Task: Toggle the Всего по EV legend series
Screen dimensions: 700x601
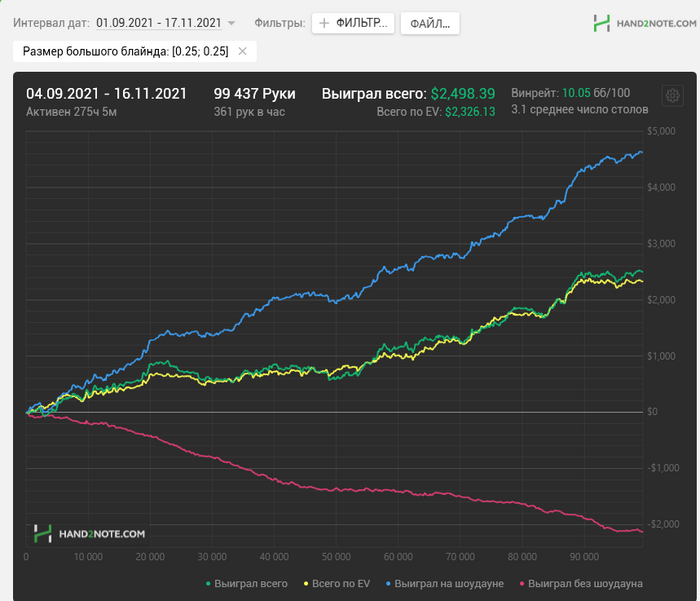Action: pyautogui.click(x=337, y=584)
